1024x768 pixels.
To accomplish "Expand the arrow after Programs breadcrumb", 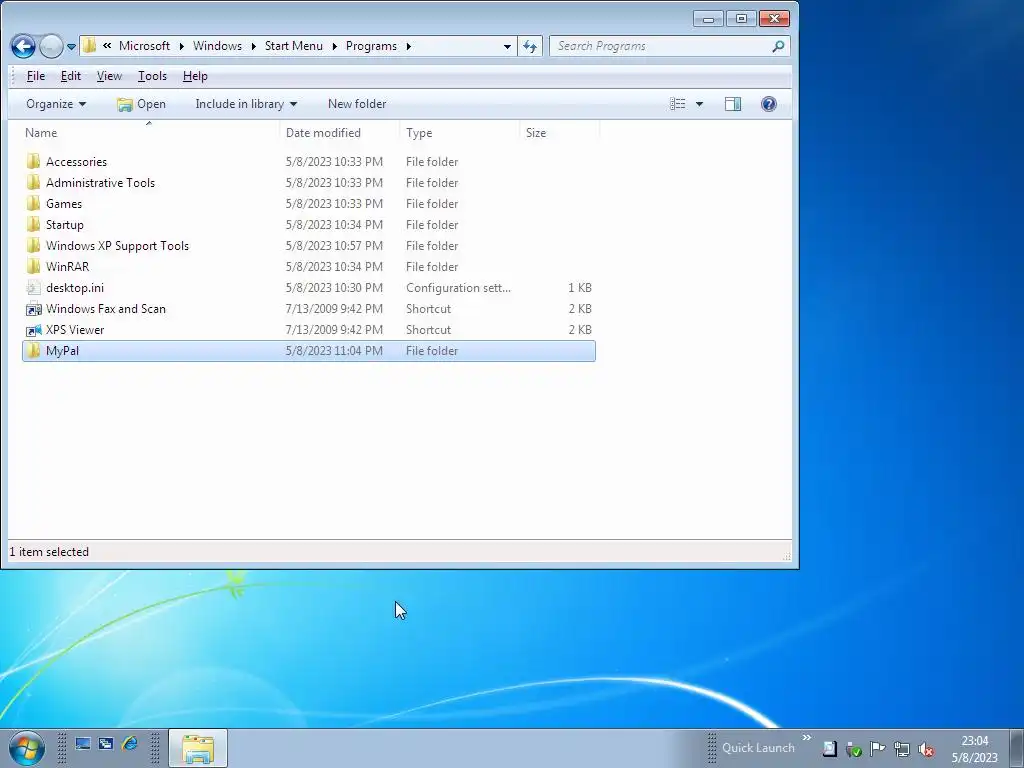I will (409, 46).
